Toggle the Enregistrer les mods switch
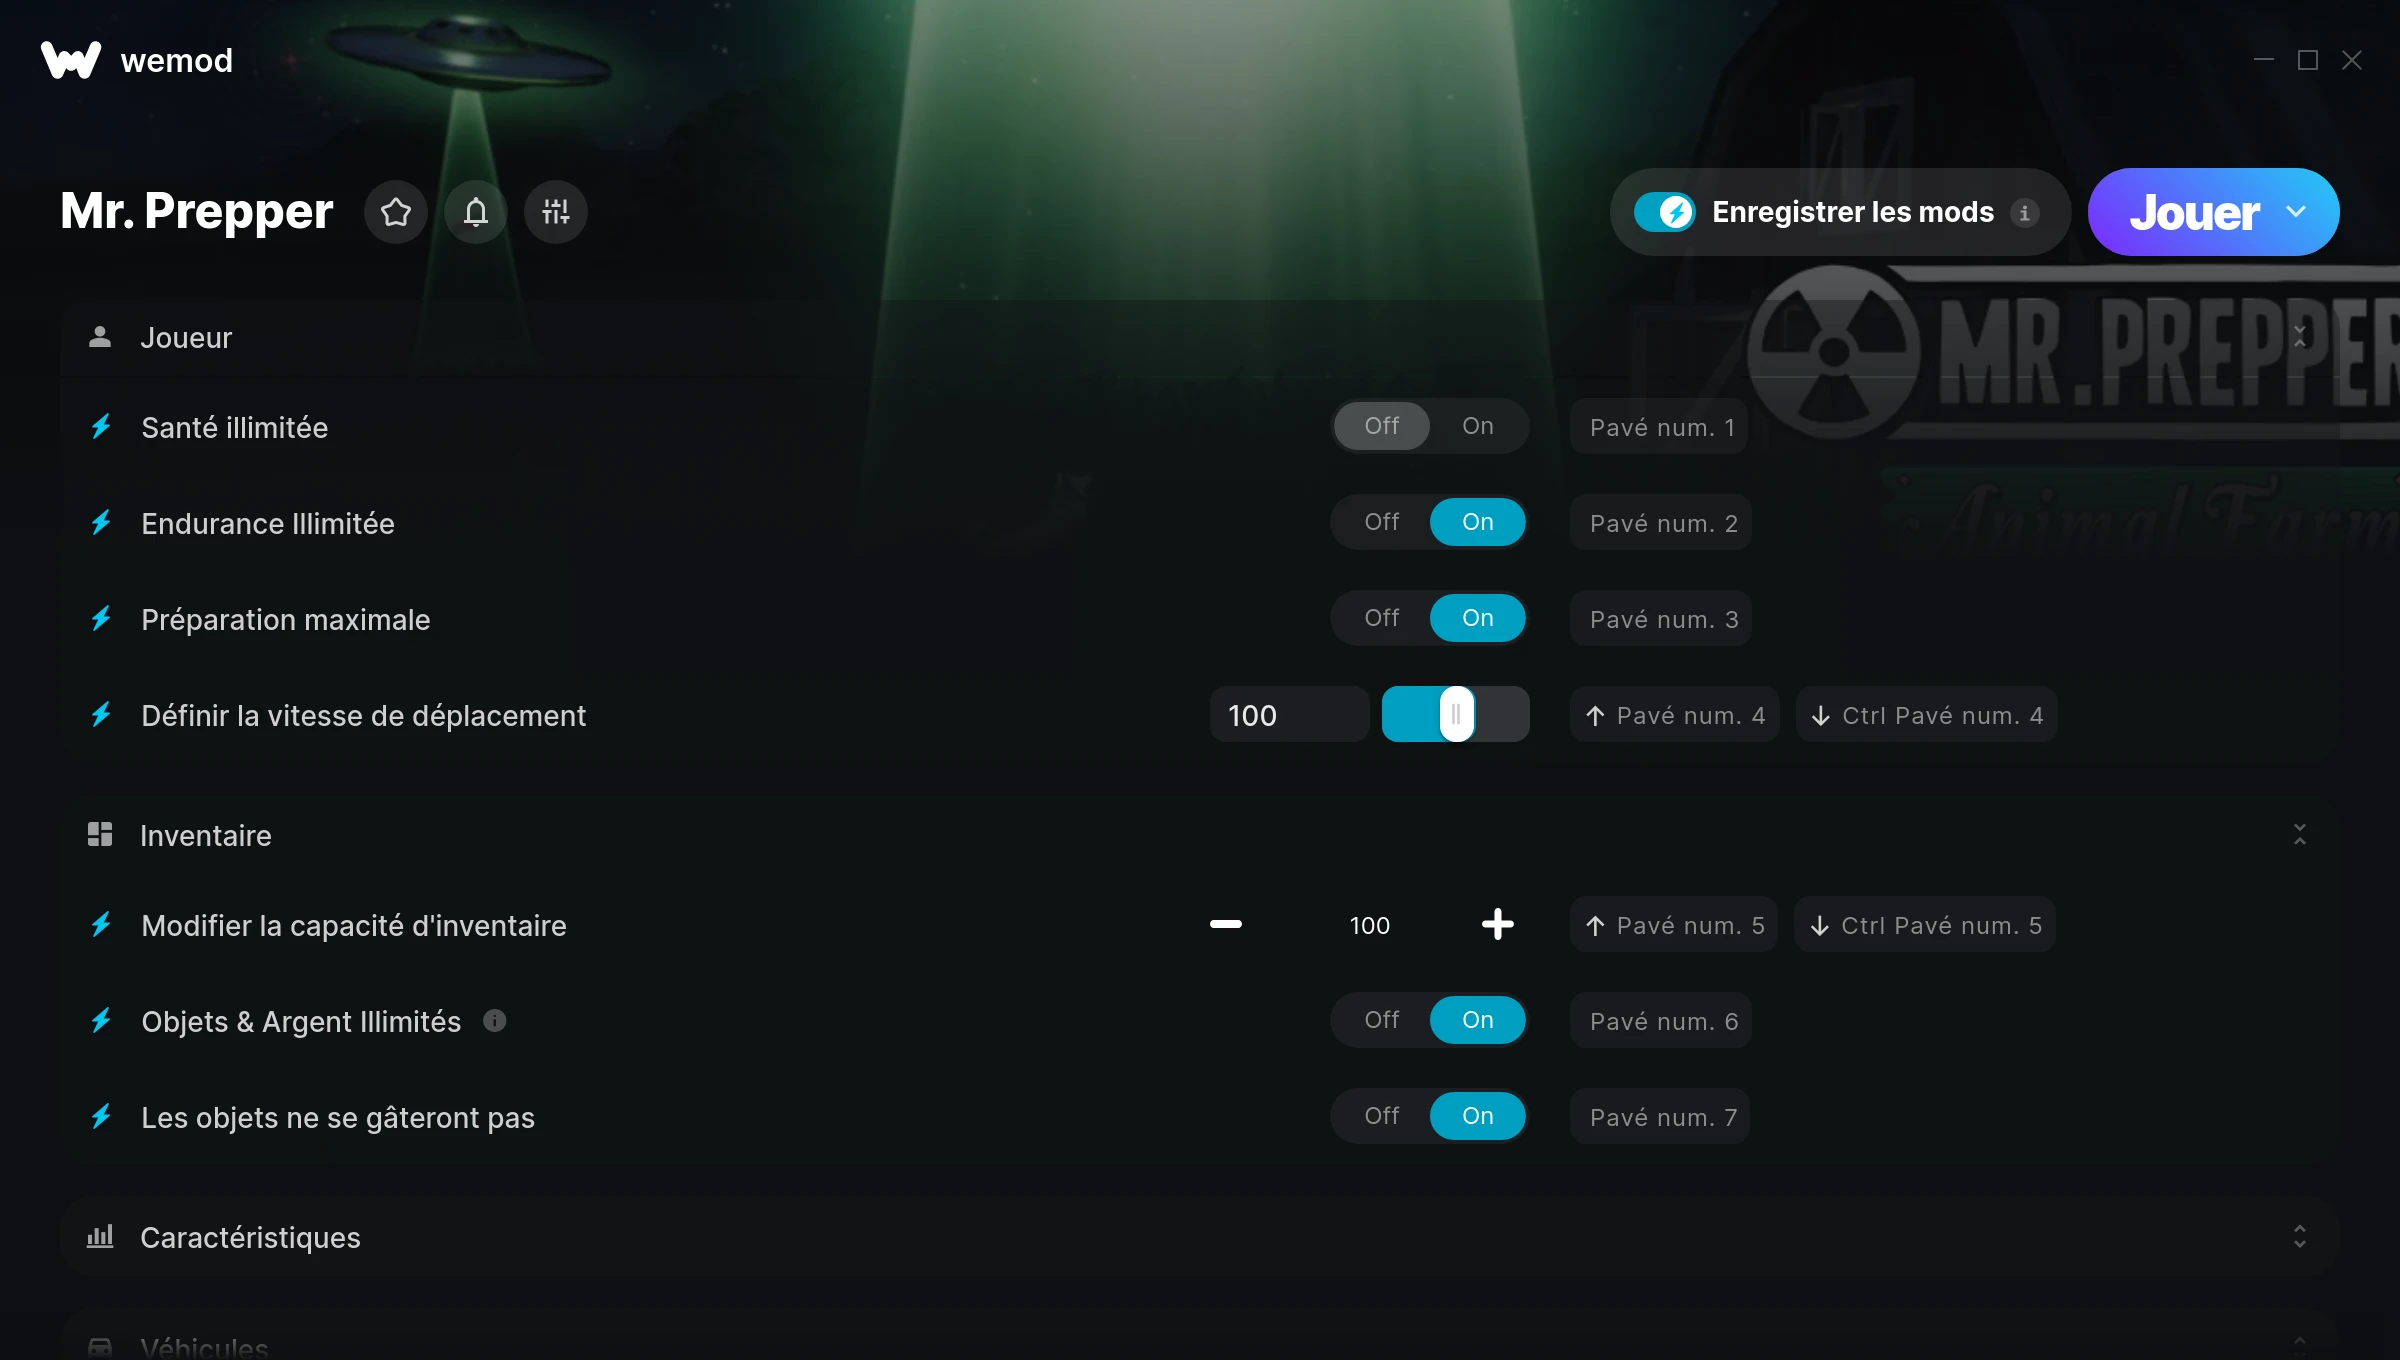The width and height of the screenshot is (2400, 1360). (x=1665, y=212)
